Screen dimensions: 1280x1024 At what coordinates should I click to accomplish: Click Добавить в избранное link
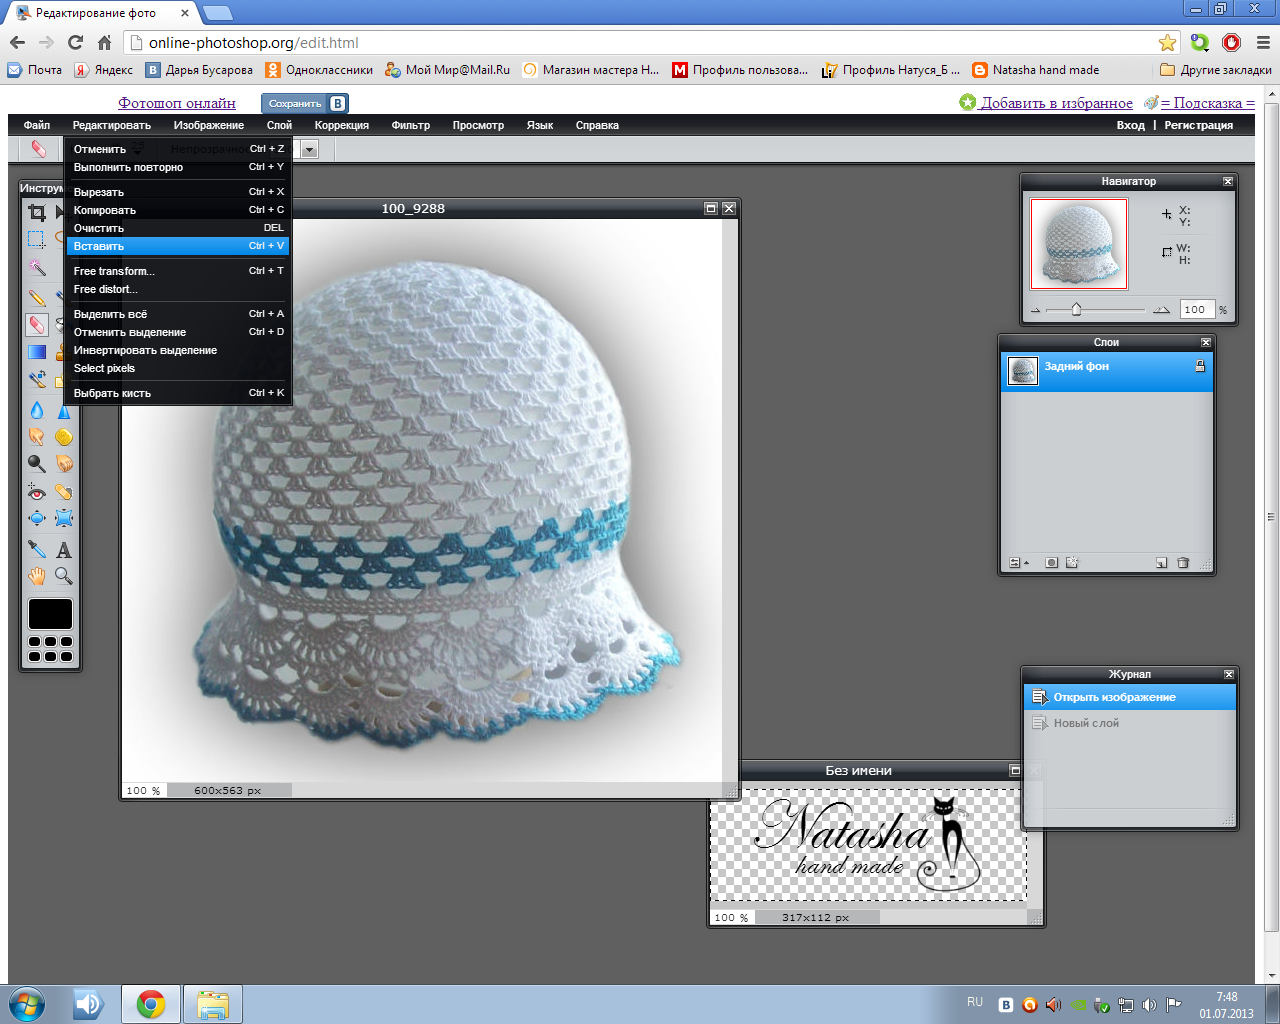pos(1056,103)
